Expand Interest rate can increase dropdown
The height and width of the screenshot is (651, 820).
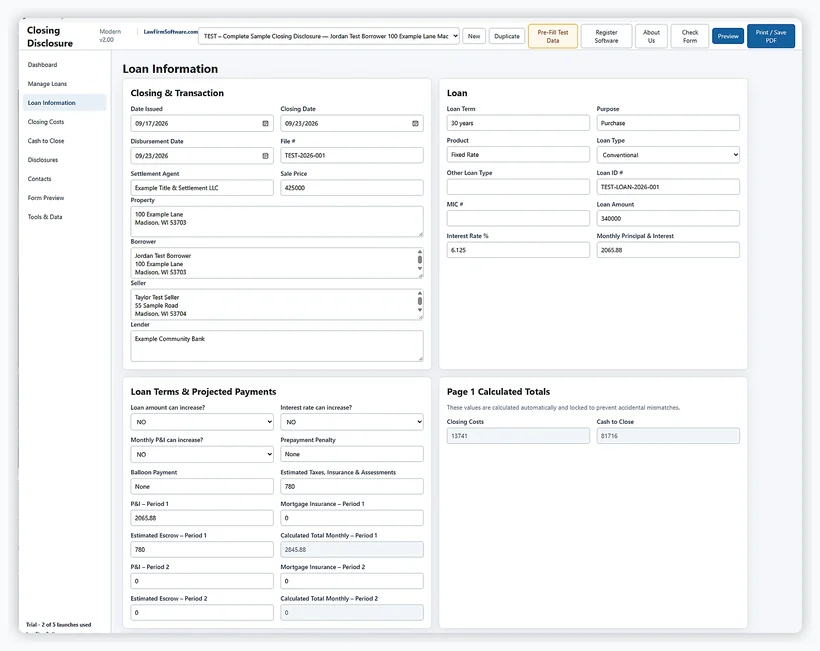[352, 422]
